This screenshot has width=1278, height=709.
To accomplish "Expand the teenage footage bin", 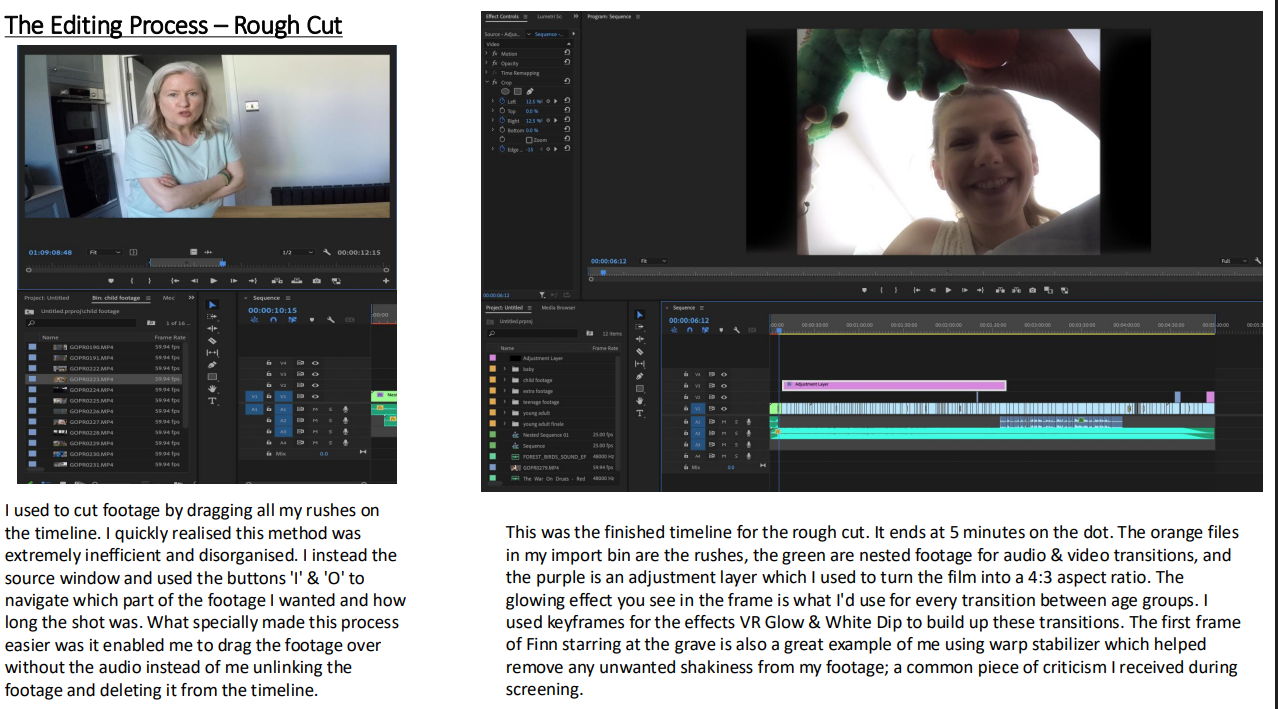I will 504,402.
